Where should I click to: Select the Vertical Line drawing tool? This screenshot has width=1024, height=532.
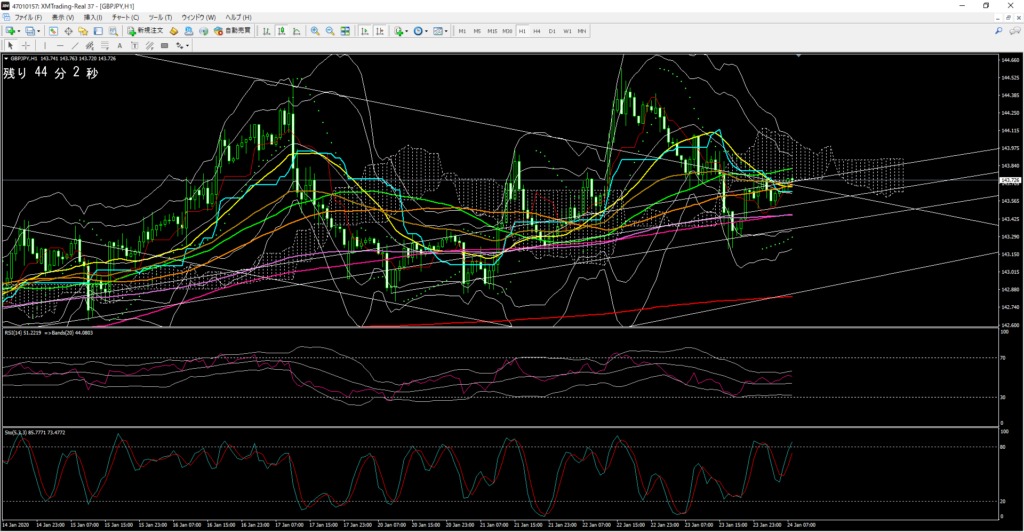[45, 46]
